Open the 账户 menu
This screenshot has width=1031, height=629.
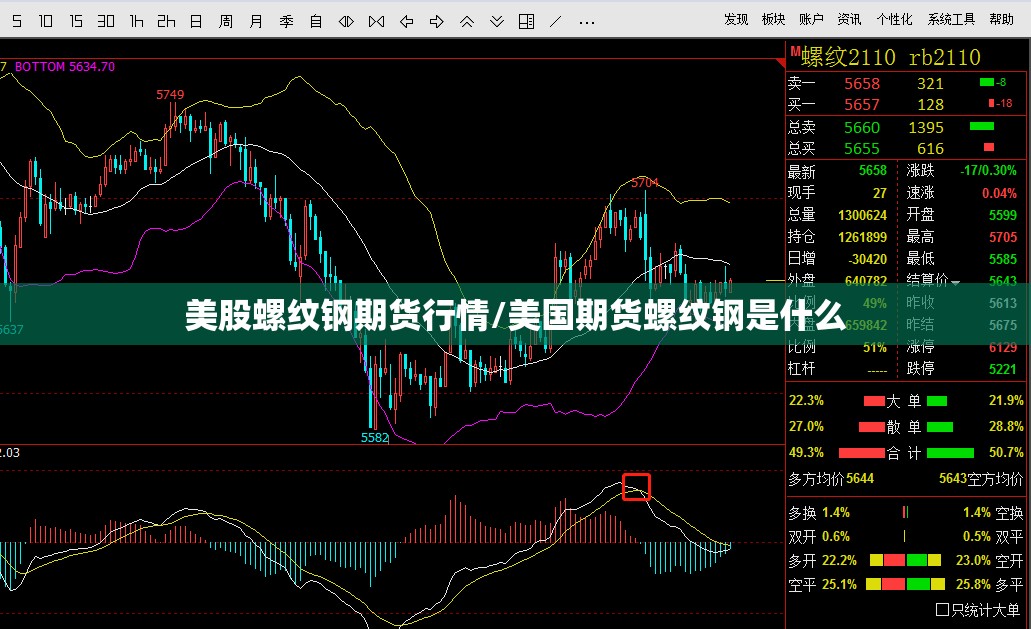(x=811, y=19)
